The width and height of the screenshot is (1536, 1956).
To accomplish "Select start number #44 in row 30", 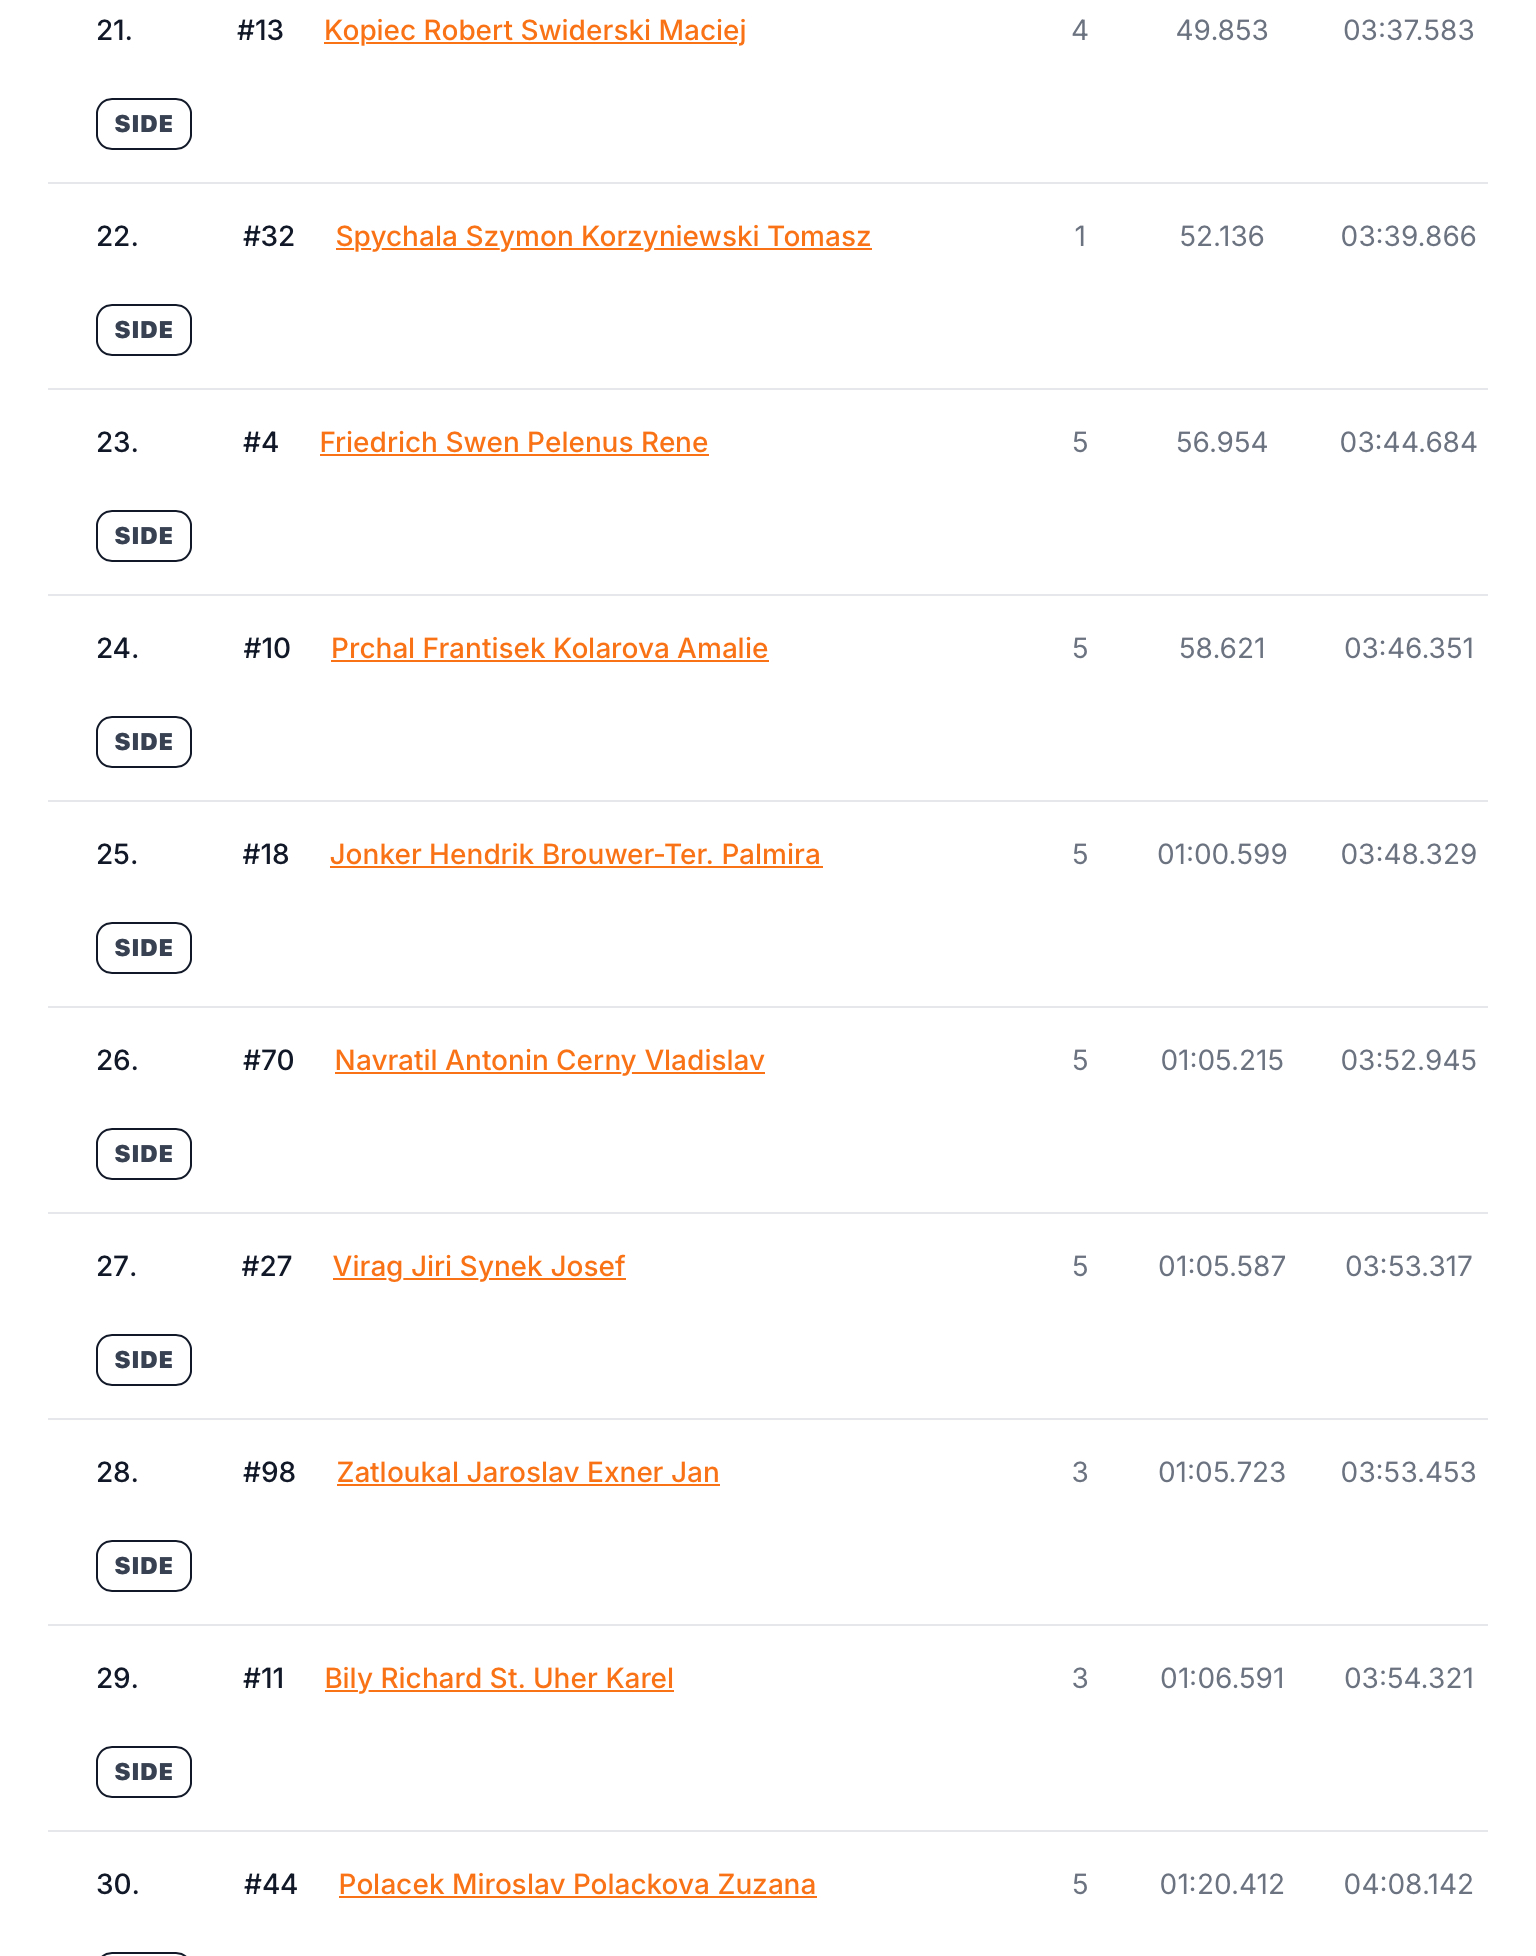I will pos(270,1885).
